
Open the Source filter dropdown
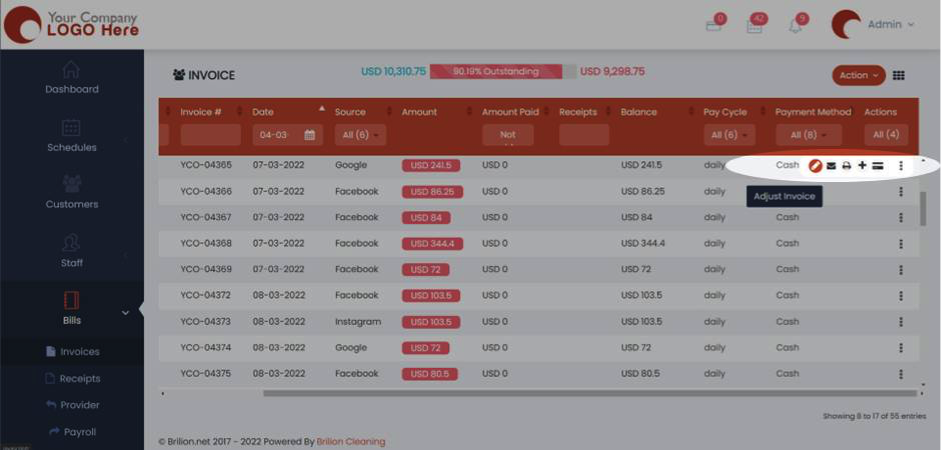point(360,135)
